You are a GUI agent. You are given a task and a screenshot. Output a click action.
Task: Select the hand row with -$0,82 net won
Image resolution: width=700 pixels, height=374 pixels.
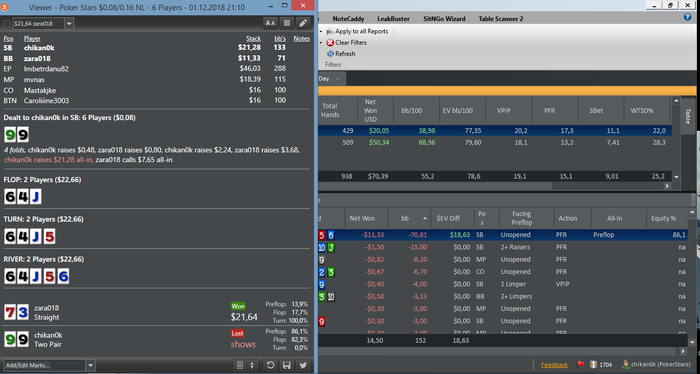click(503, 259)
